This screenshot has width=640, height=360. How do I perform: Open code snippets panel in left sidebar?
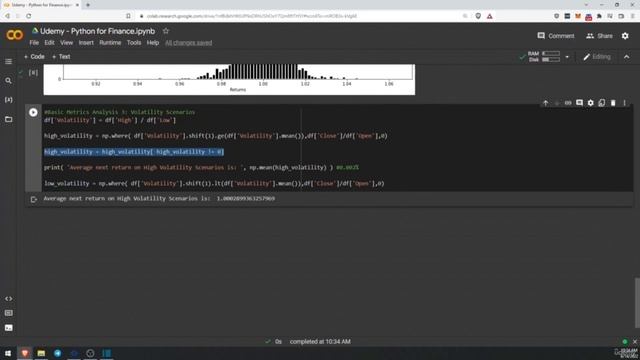(8, 299)
